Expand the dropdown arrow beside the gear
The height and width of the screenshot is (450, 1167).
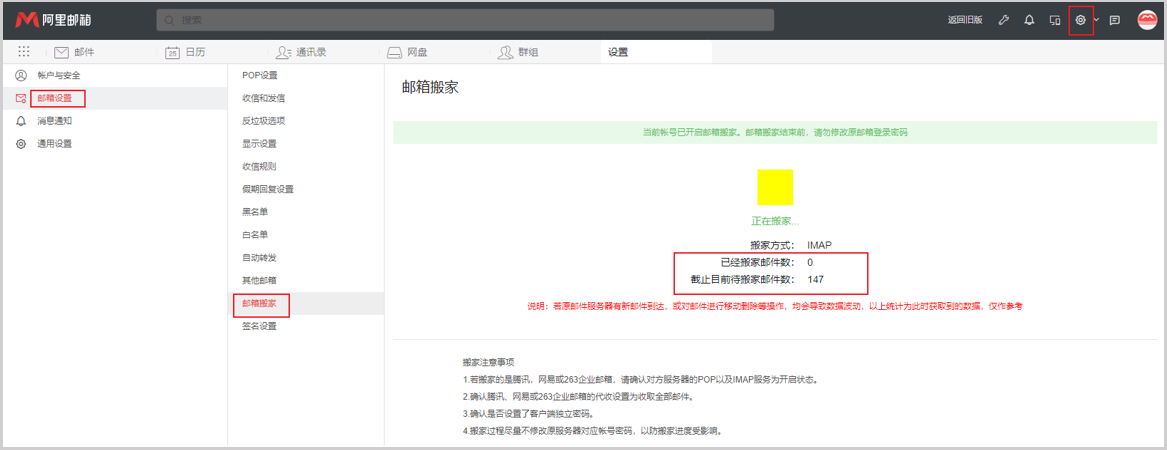tap(1097, 20)
